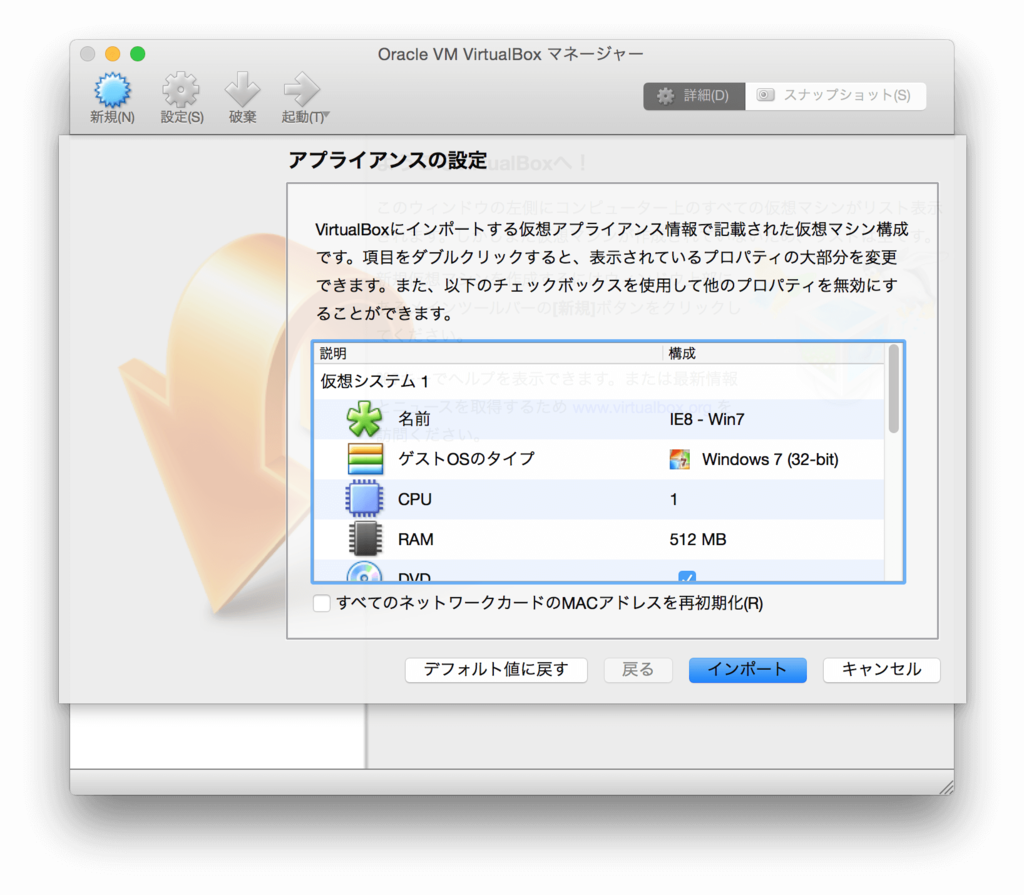Select the 名前 row label

point(414,419)
